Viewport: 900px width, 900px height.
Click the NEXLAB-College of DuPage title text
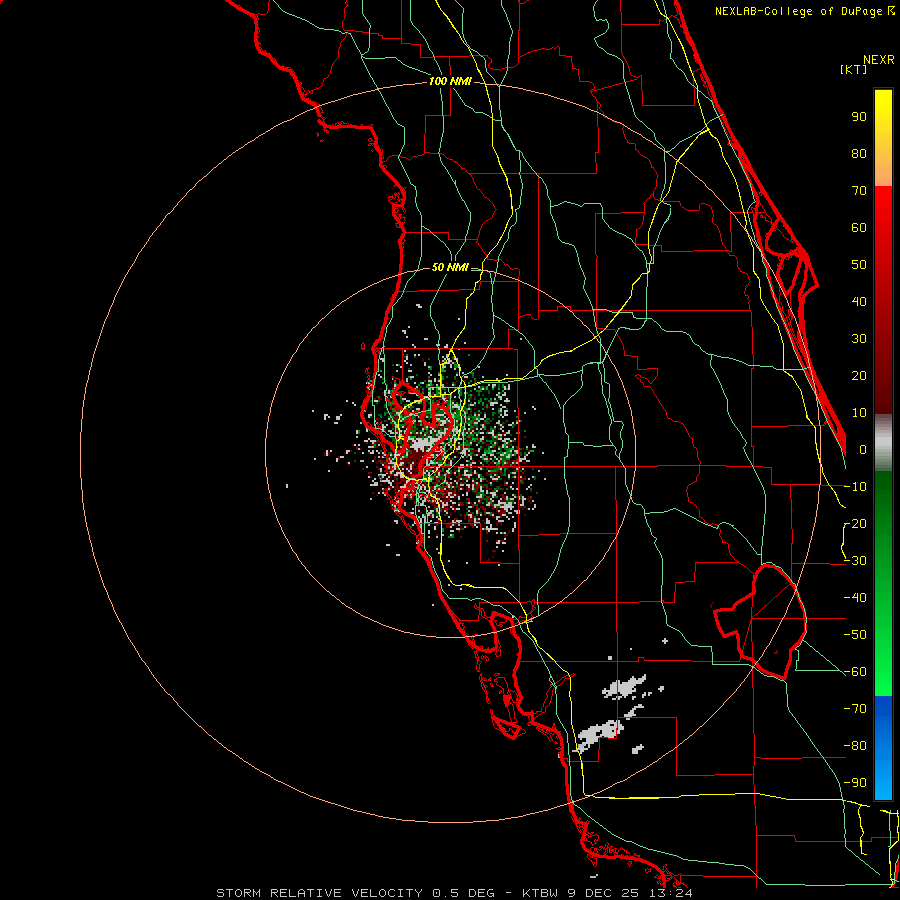(804, 11)
